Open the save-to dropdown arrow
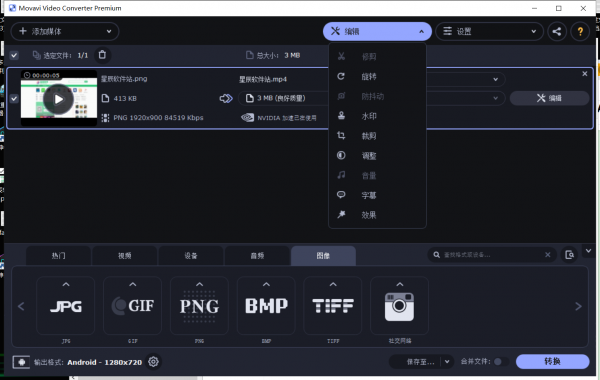Screen dimensions: 600x380 point(447,362)
